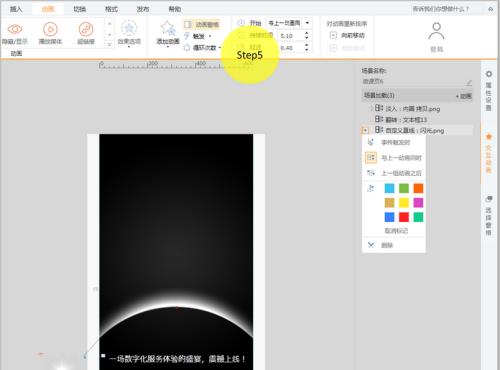The image size is (500, 370).
Task: Switch to the 发布 ribbon tab
Action: [143, 9]
